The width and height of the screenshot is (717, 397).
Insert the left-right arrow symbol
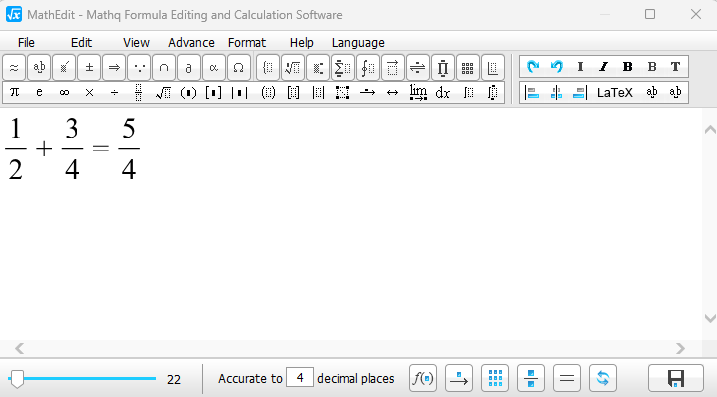tap(392, 93)
